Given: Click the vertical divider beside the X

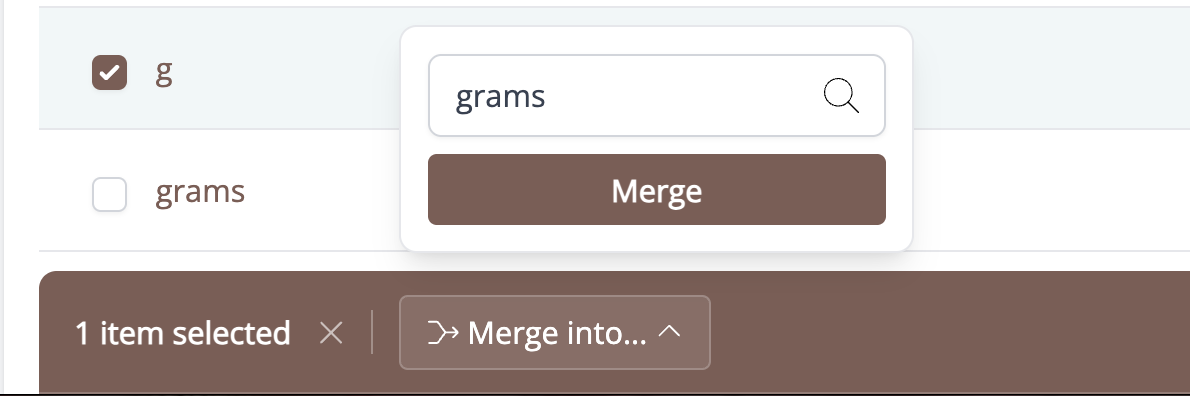Looking at the screenshot, I should 372,332.
